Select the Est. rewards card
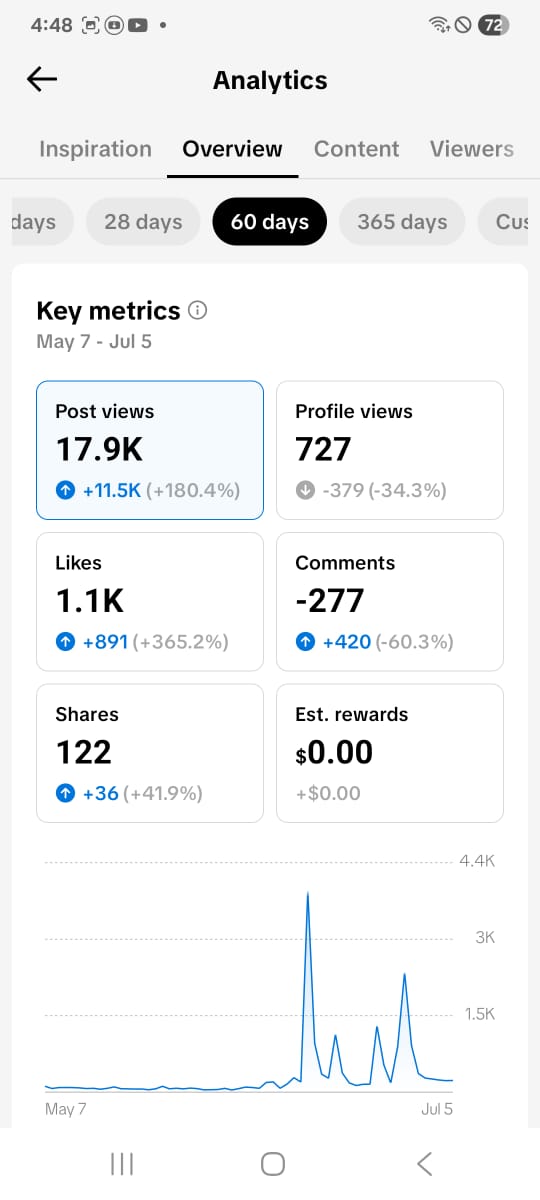Viewport: 540px width, 1200px height. pyautogui.click(x=390, y=753)
